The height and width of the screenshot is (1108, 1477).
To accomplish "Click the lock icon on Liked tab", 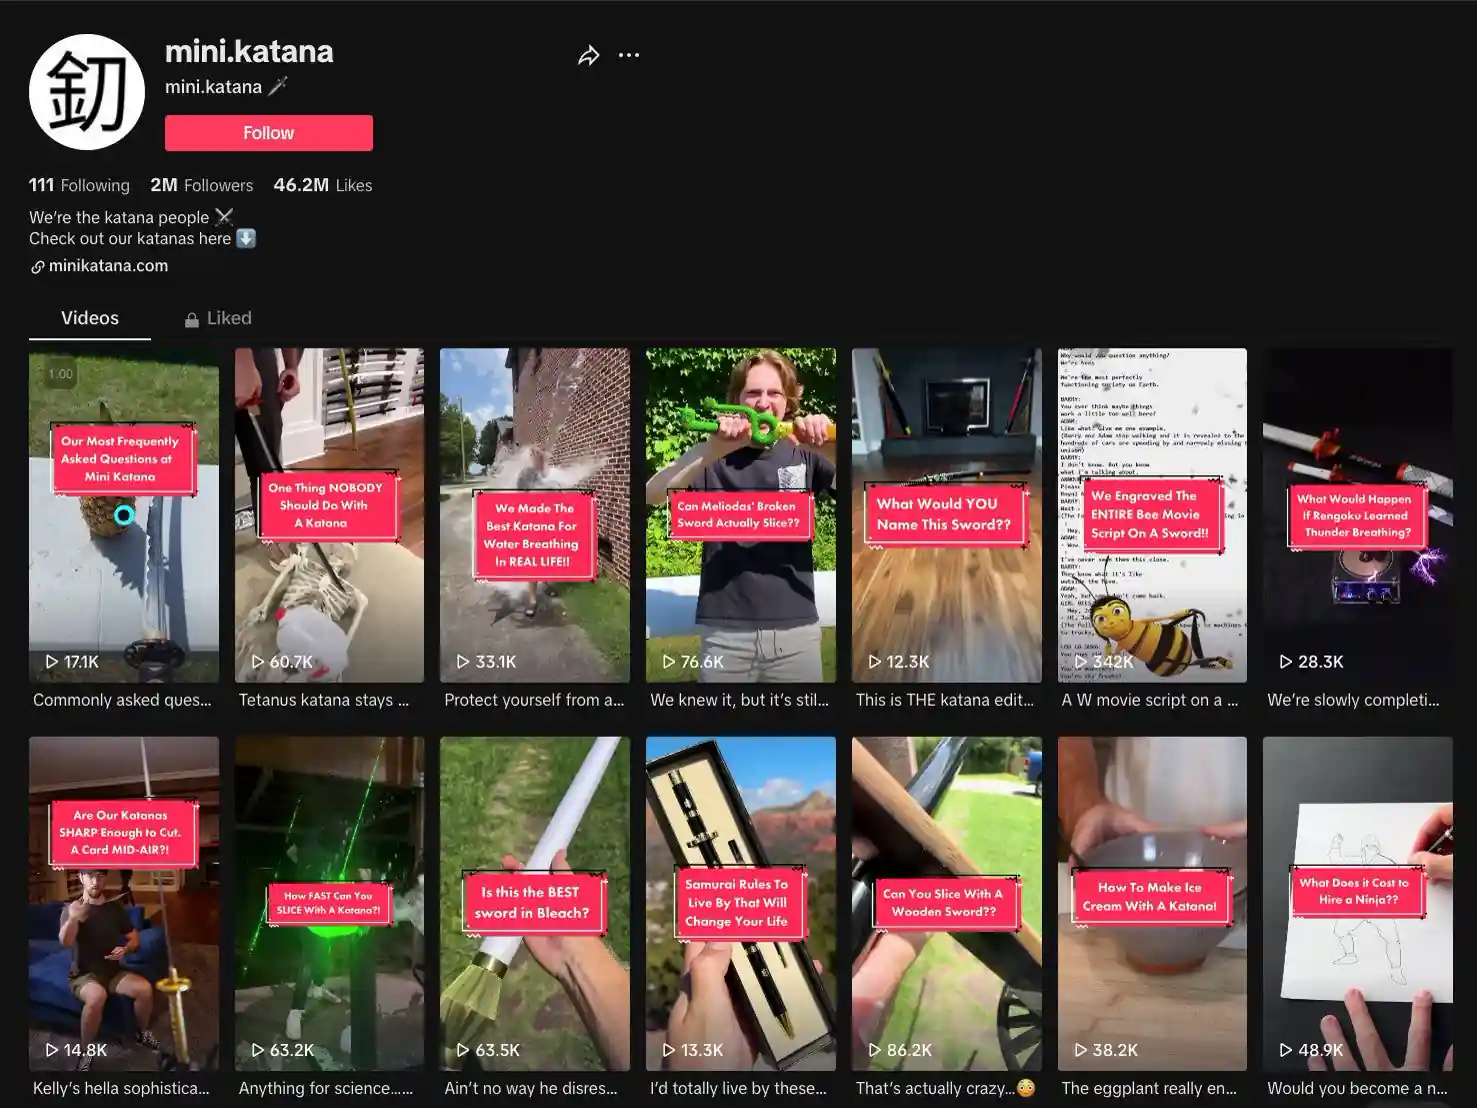I will coord(192,320).
